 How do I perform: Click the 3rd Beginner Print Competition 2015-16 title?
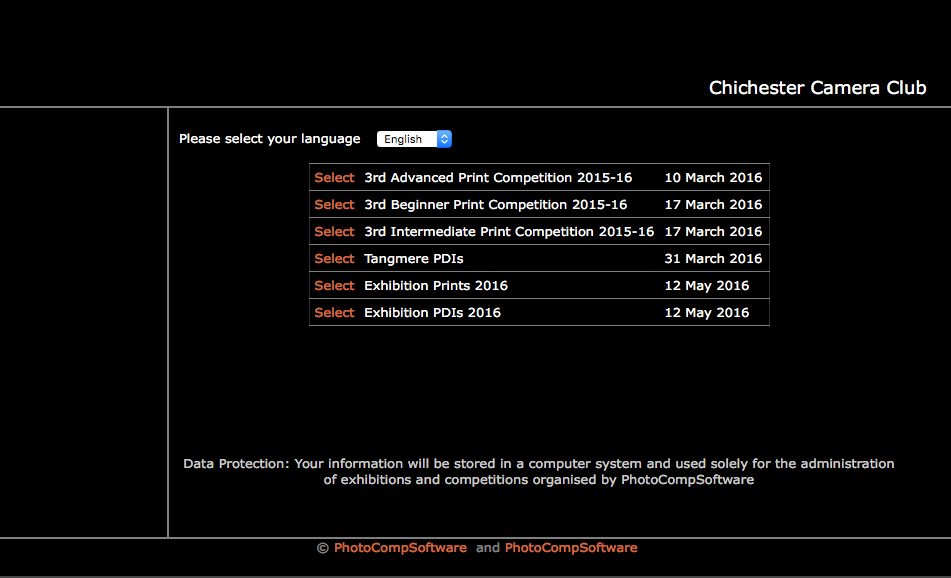[x=495, y=204]
